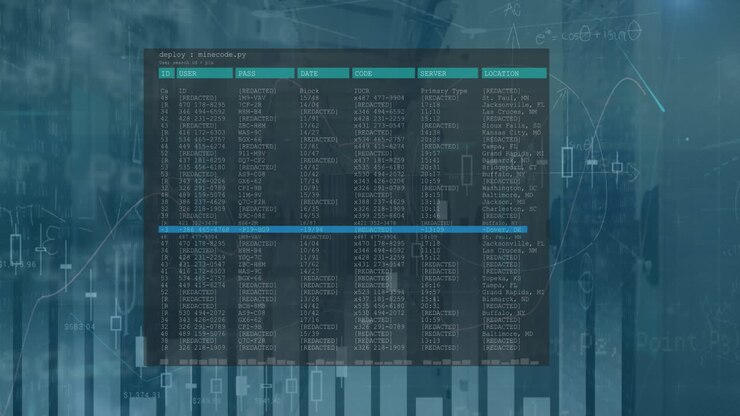
Task: Select the 'x523 118-3594' code cell
Action: coord(379,293)
